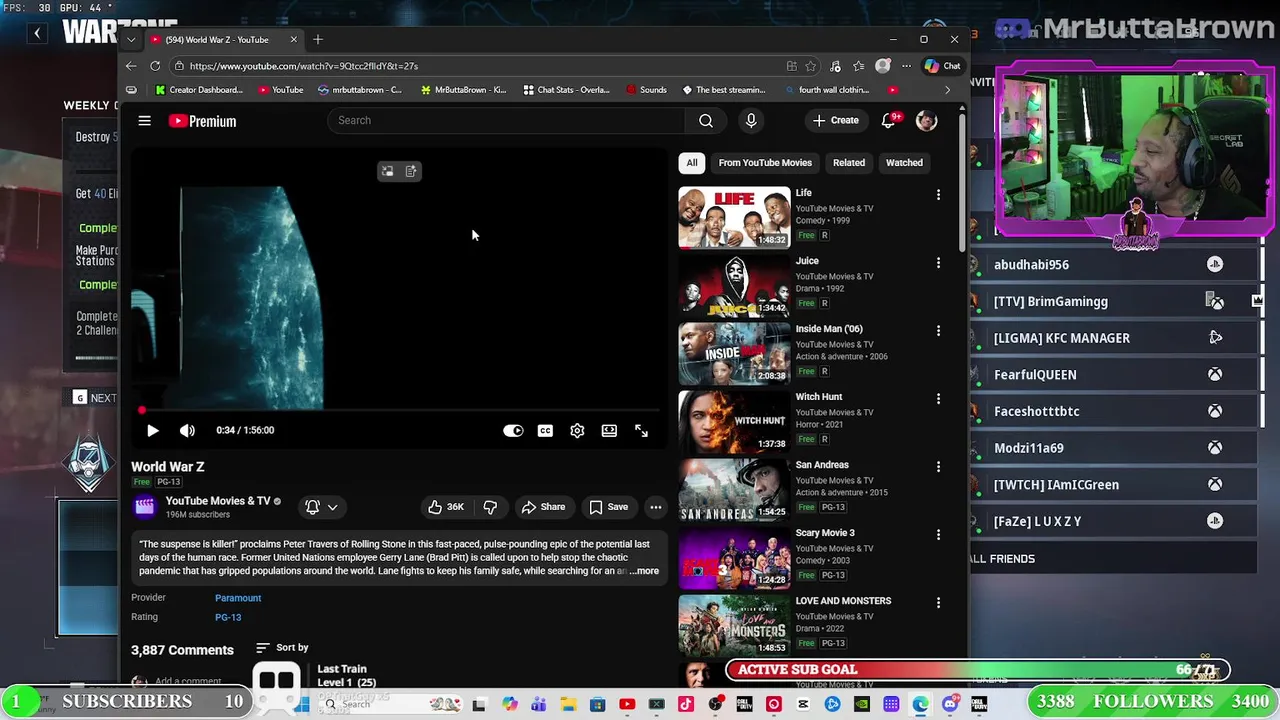Save video to playlist

coord(608,507)
